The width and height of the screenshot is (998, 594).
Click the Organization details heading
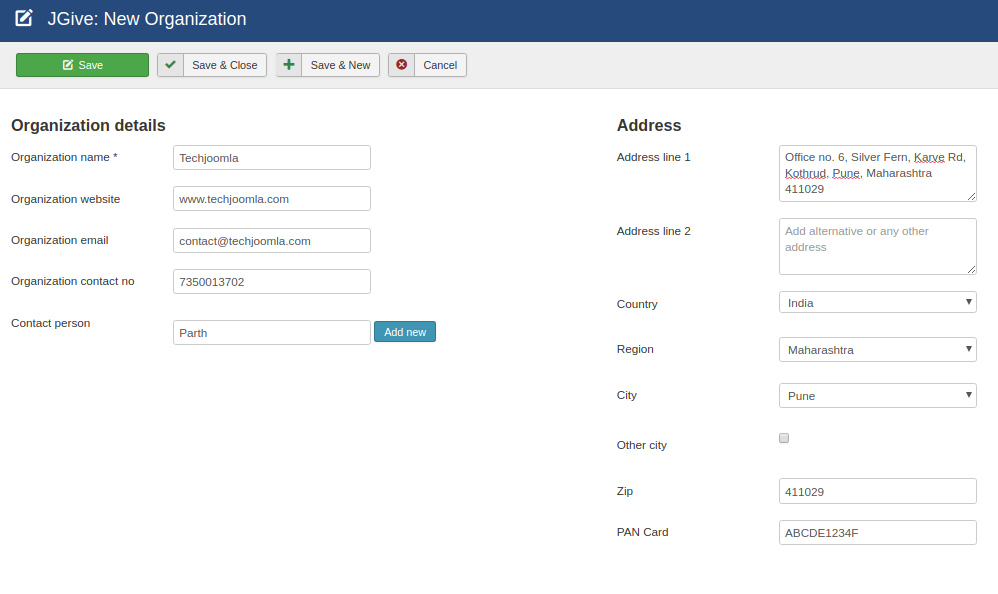[x=88, y=125]
